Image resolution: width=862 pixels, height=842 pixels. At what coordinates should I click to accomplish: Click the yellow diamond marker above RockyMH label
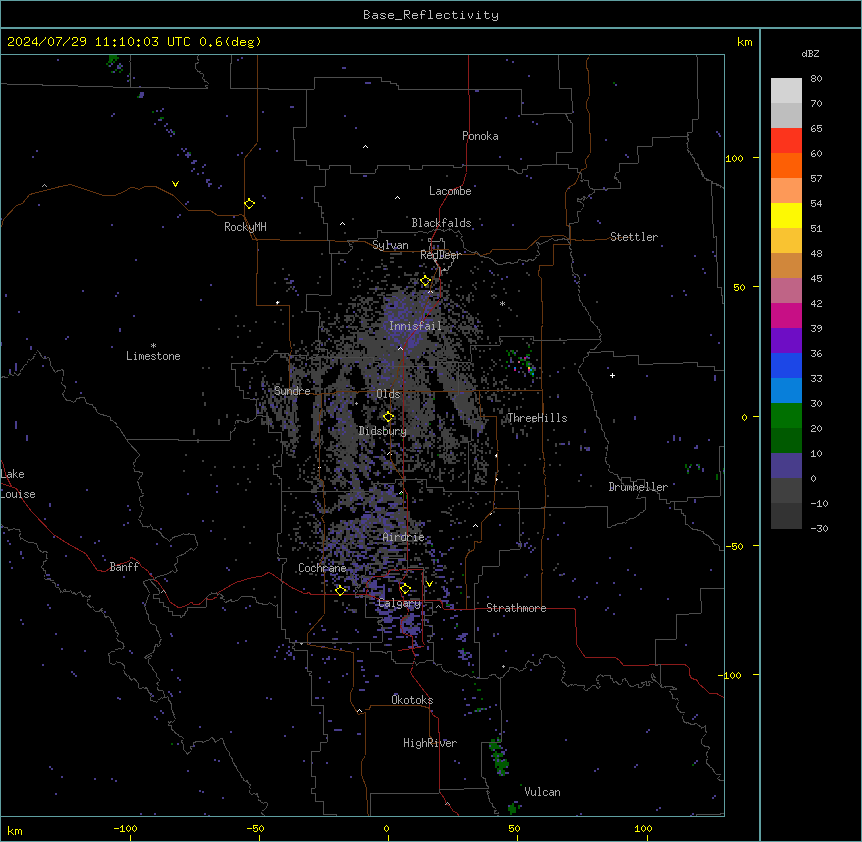click(249, 203)
